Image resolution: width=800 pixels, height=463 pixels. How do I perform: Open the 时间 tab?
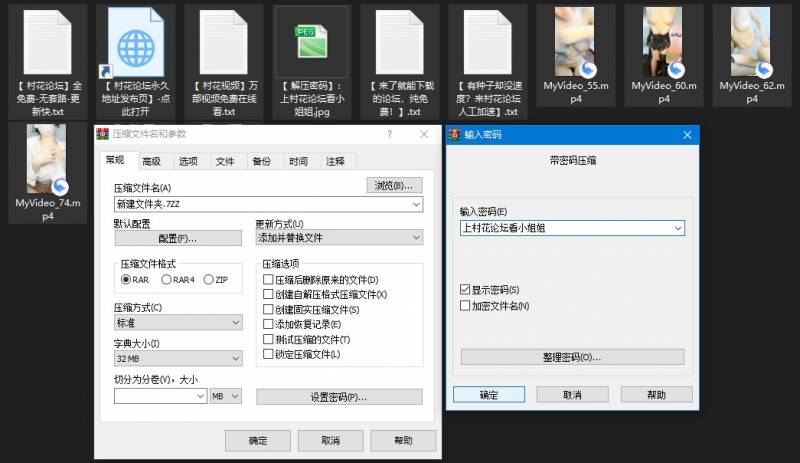coord(298,161)
